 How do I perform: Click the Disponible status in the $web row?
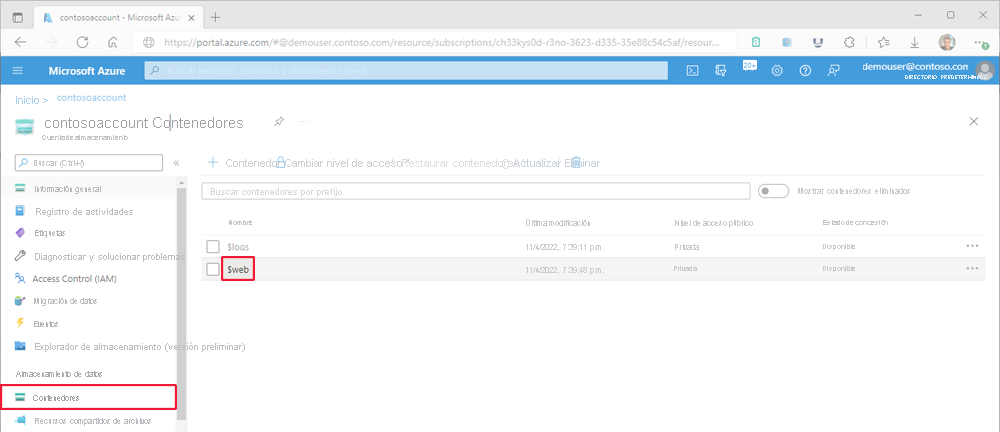point(839,269)
